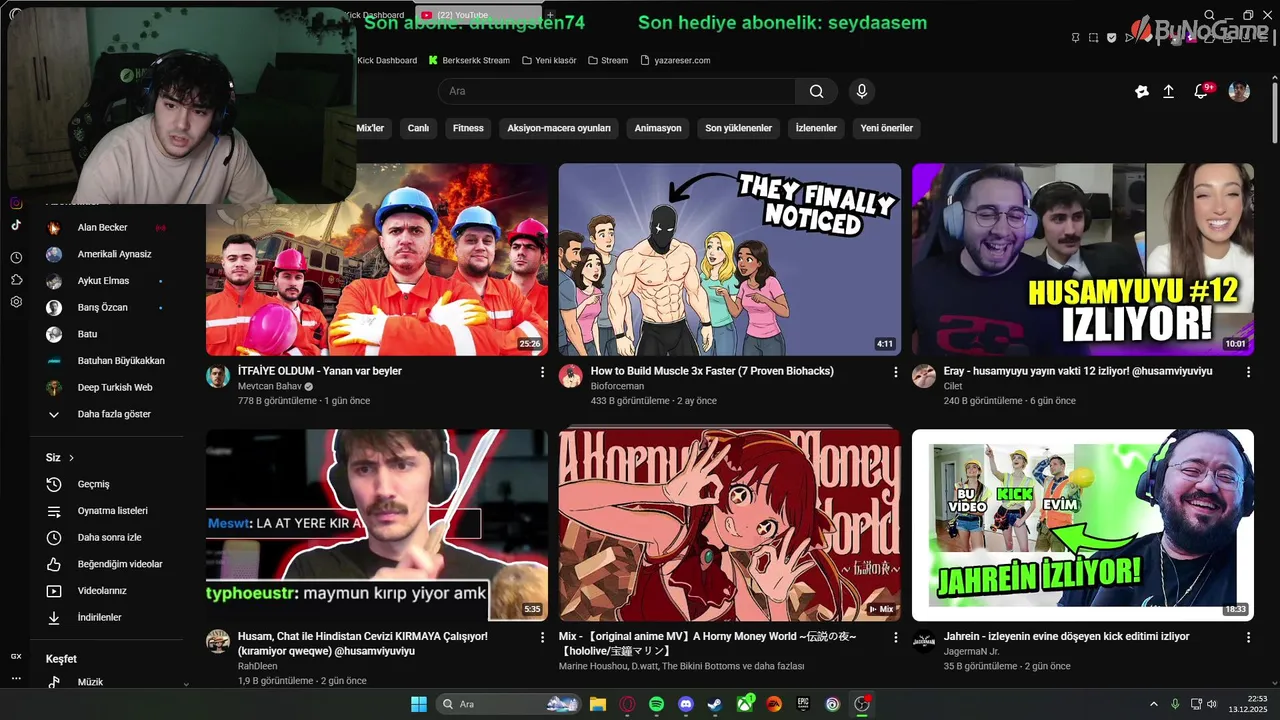Screen dimensions: 1280x720
Task: Play the HUSAMYUYU #12 İZLİYOR thumbnail
Action: [1083, 259]
